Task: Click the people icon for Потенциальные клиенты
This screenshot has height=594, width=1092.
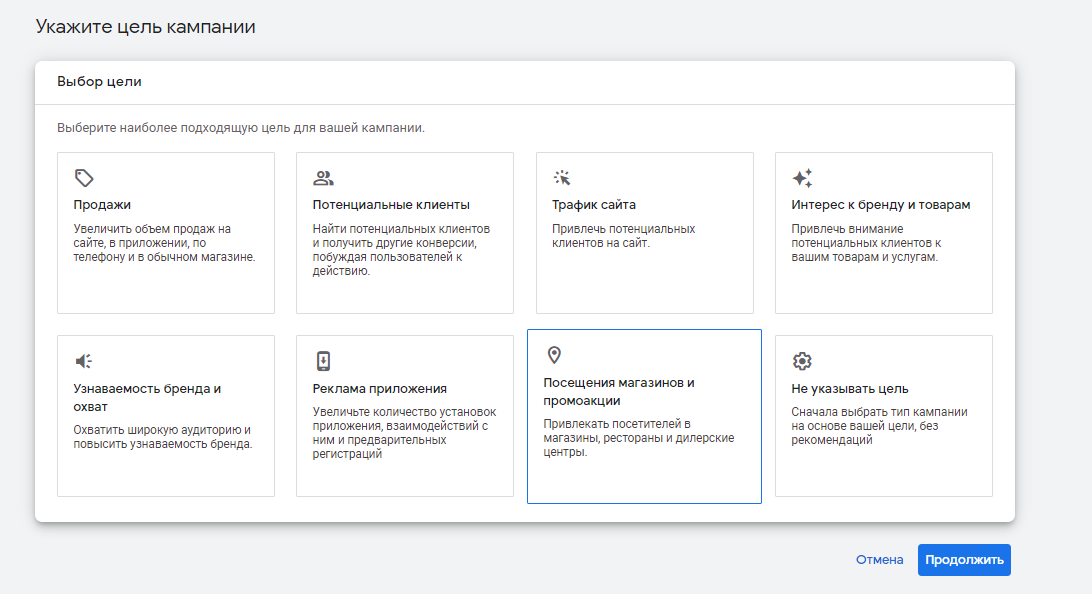Action: (323, 178)
